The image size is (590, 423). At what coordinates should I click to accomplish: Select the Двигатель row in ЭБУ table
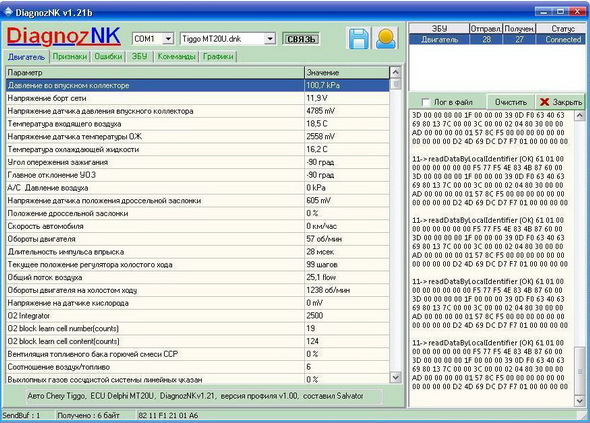coord(497,40)
